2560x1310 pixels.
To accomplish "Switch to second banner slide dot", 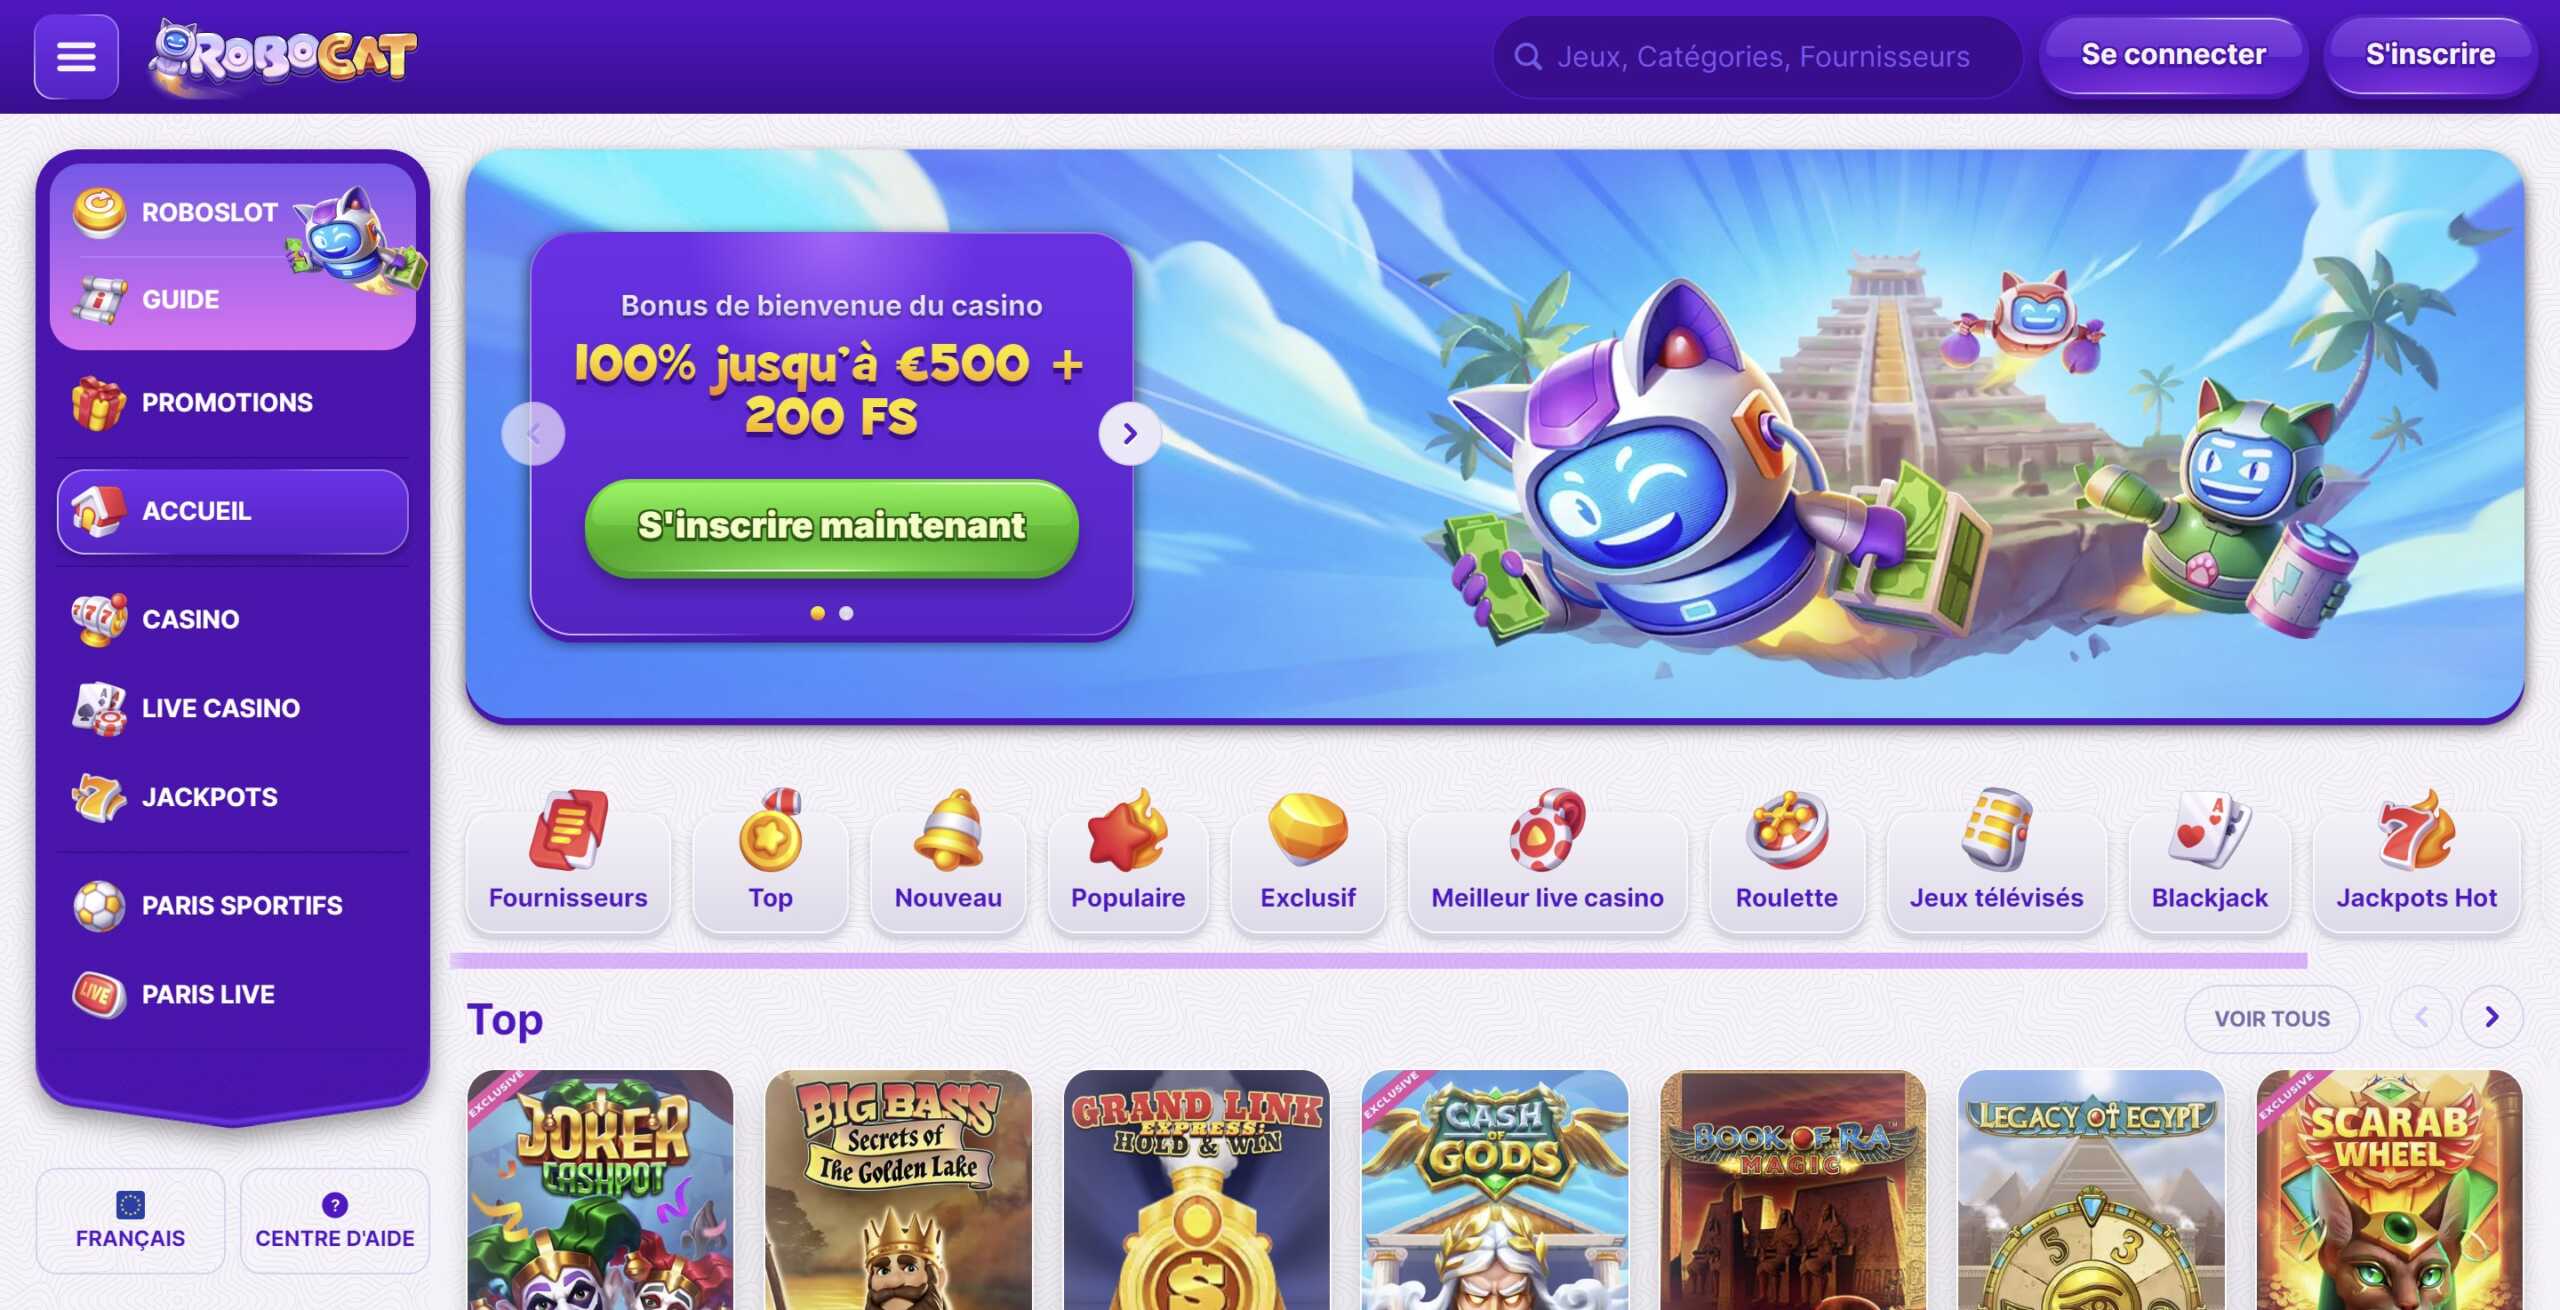I will [846, 613].
